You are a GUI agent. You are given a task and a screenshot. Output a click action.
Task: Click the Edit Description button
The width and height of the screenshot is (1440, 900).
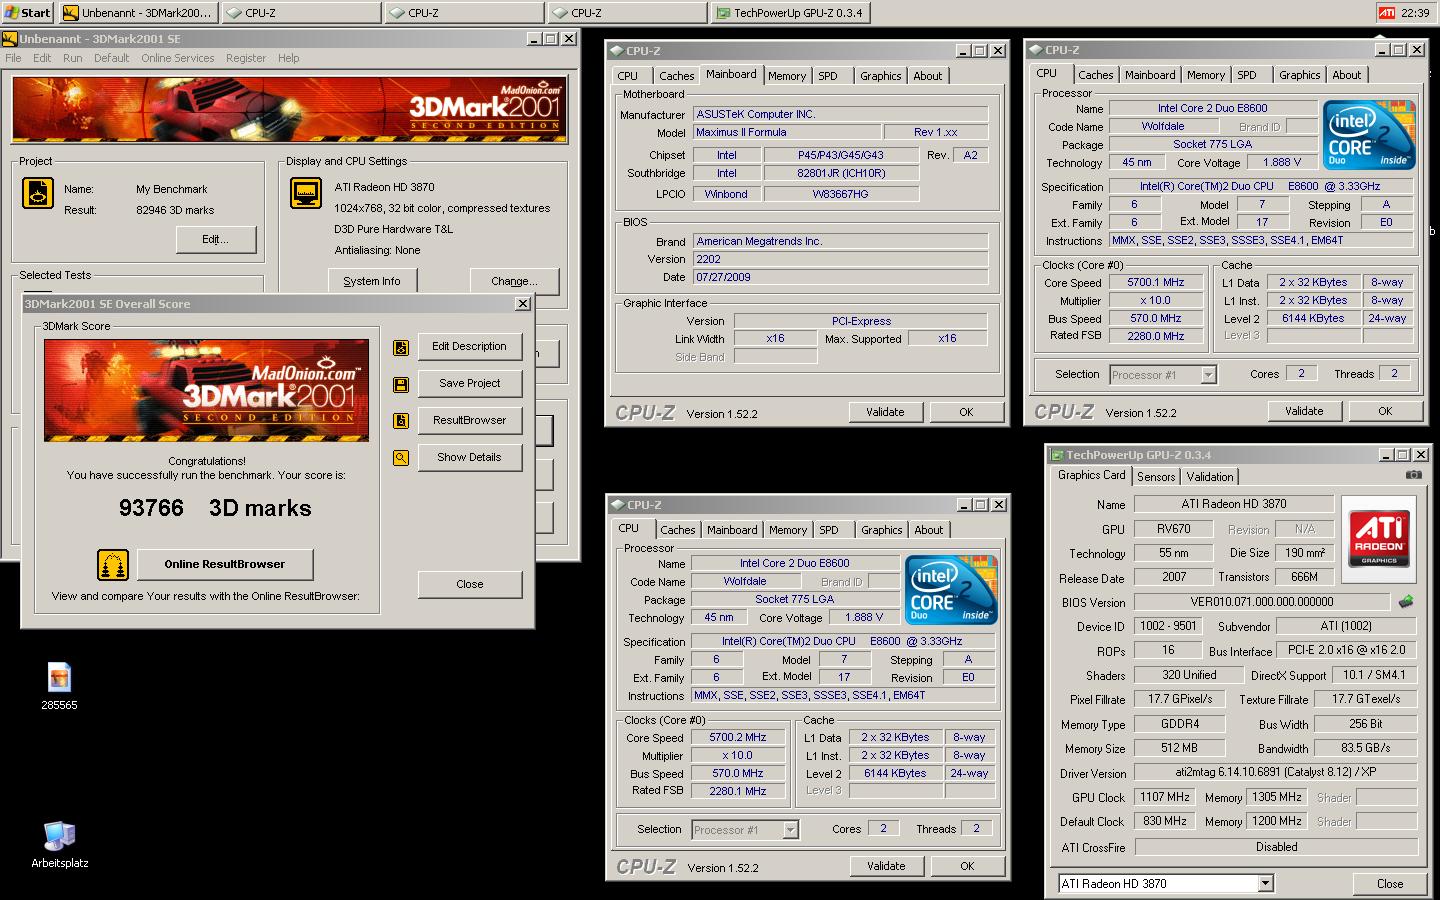470,347
